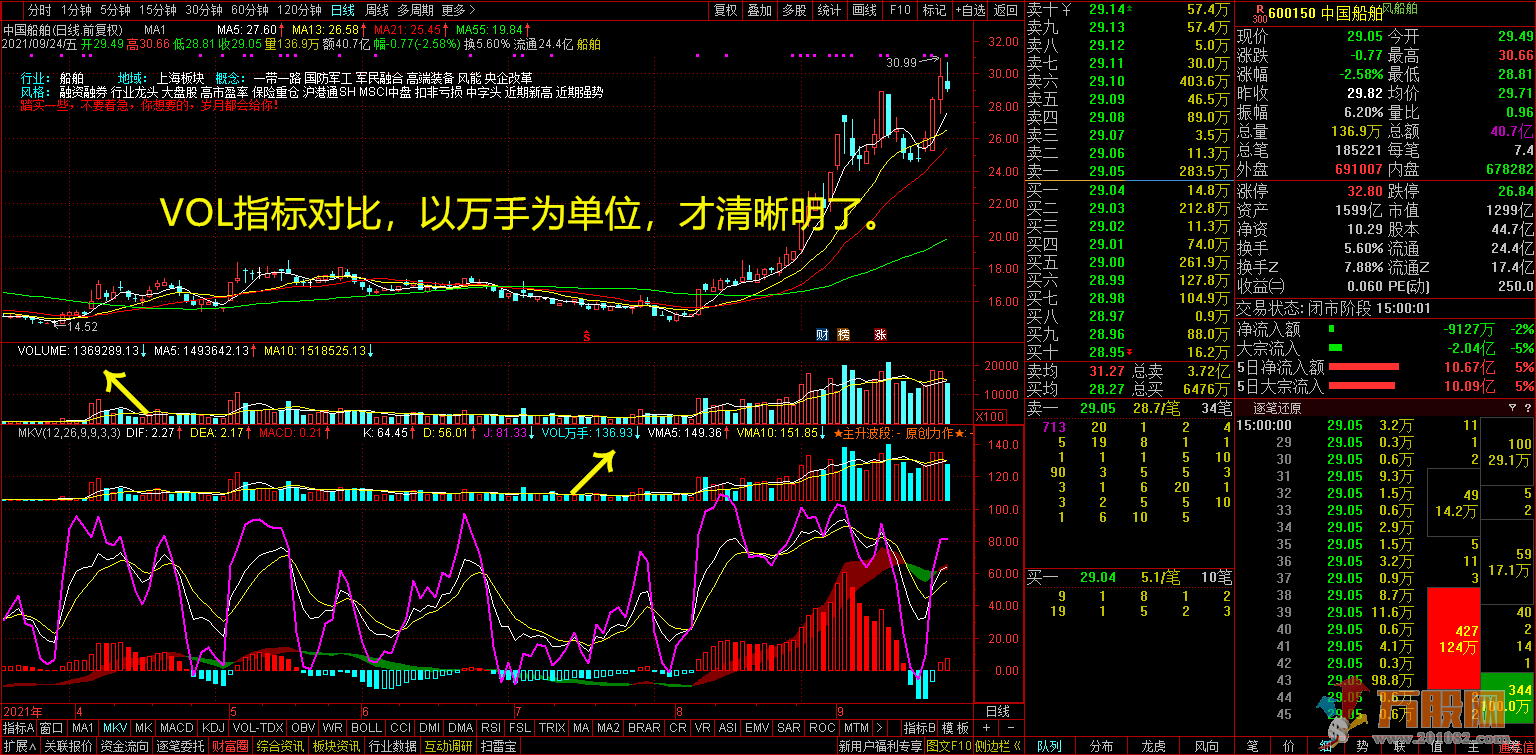The height and width of the screenshot is (755, 1536).
Task: Switch to 周线 period
Action: pyautogui.click(x=377, y=9)
